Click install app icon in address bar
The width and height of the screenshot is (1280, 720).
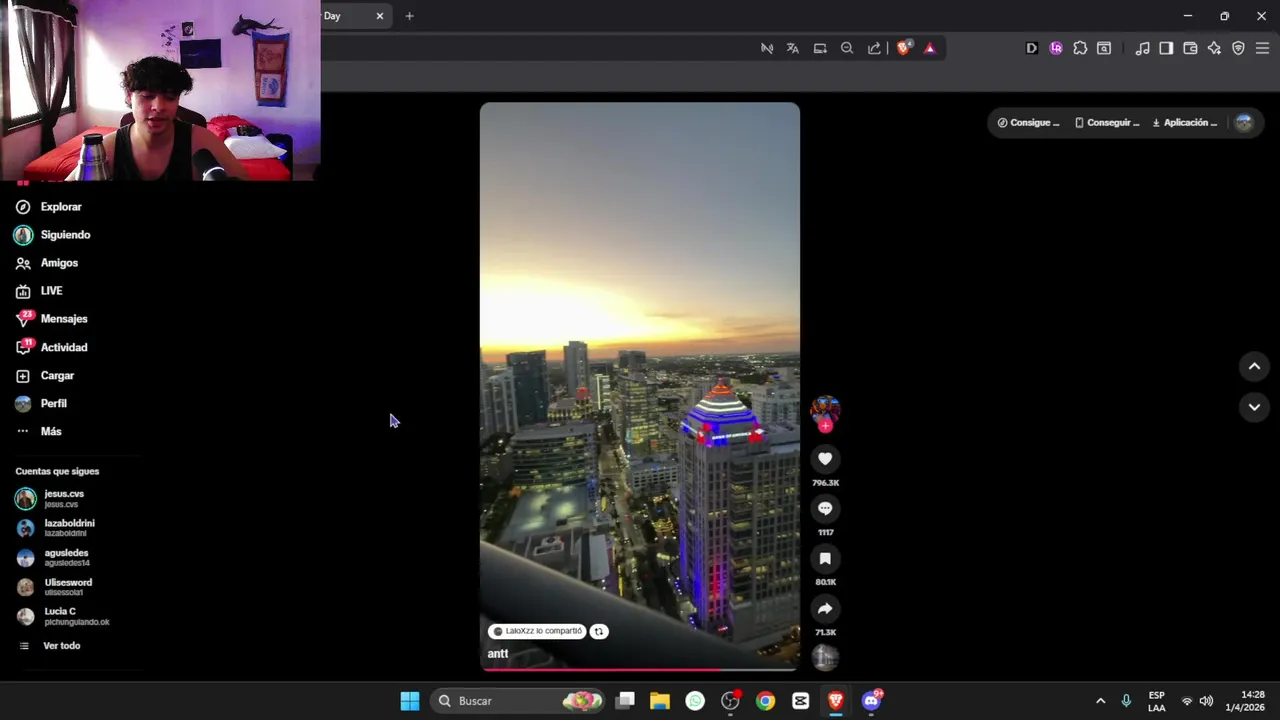pyautogui.click(x=820, y=48)
